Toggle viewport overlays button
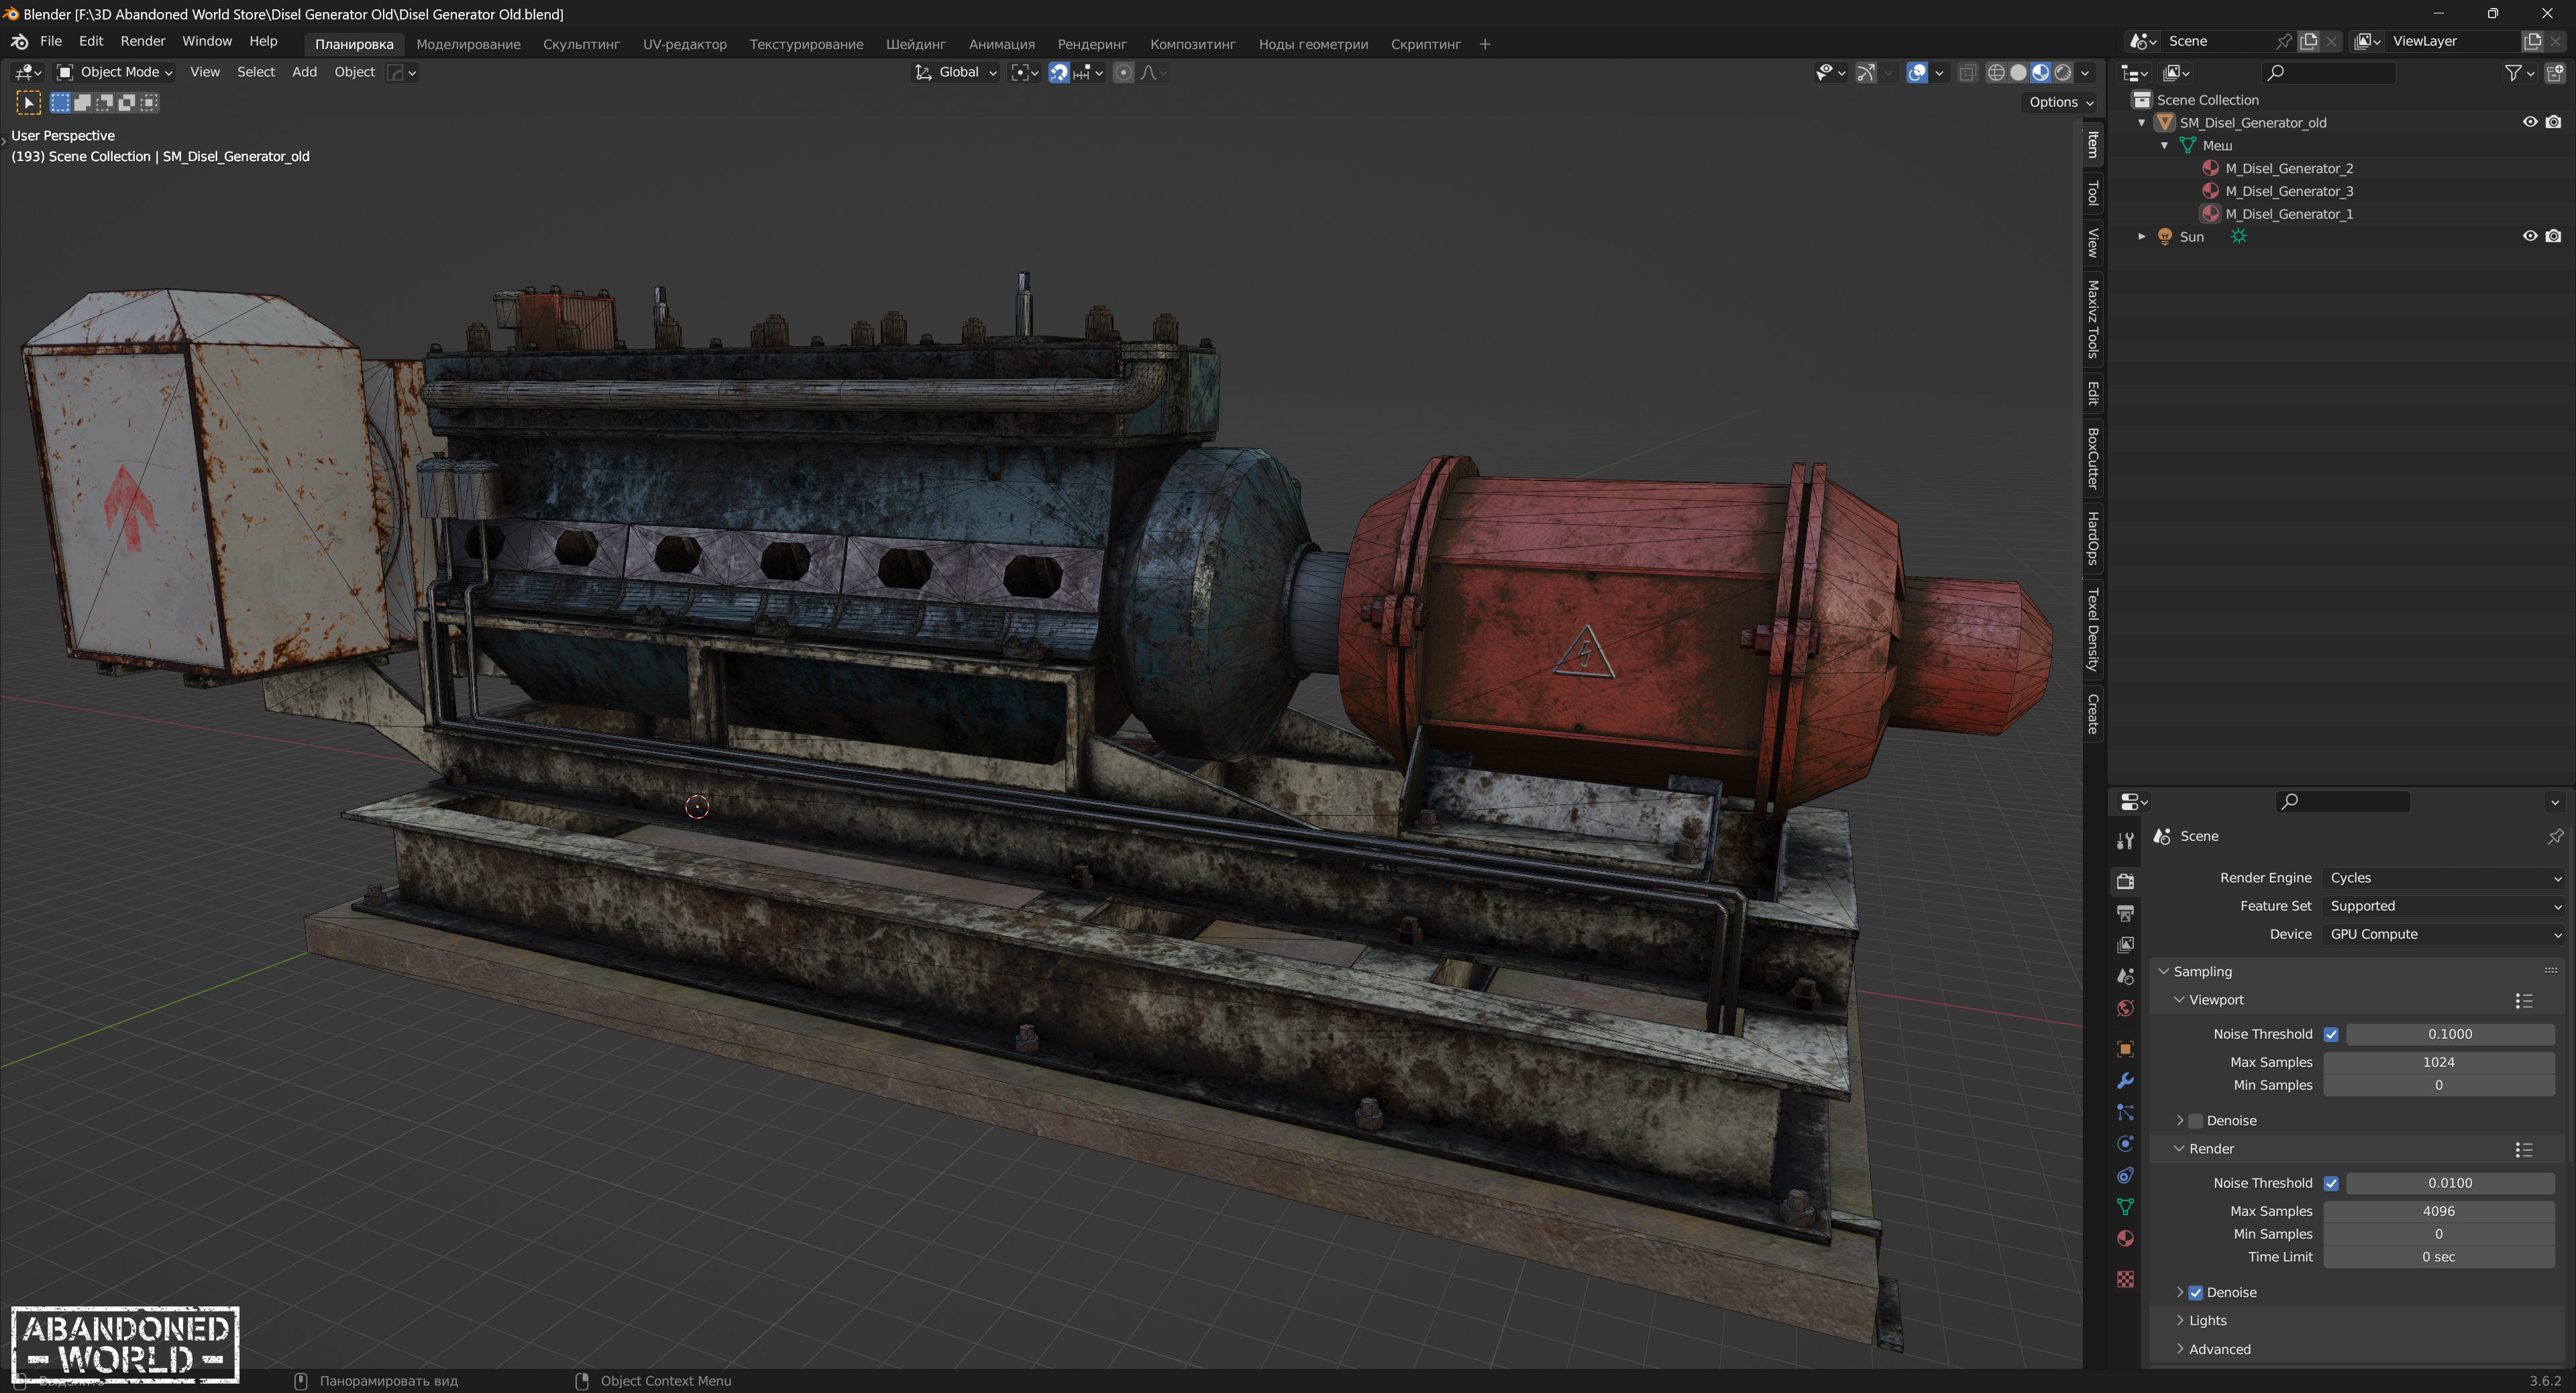 pos(1916,73)
